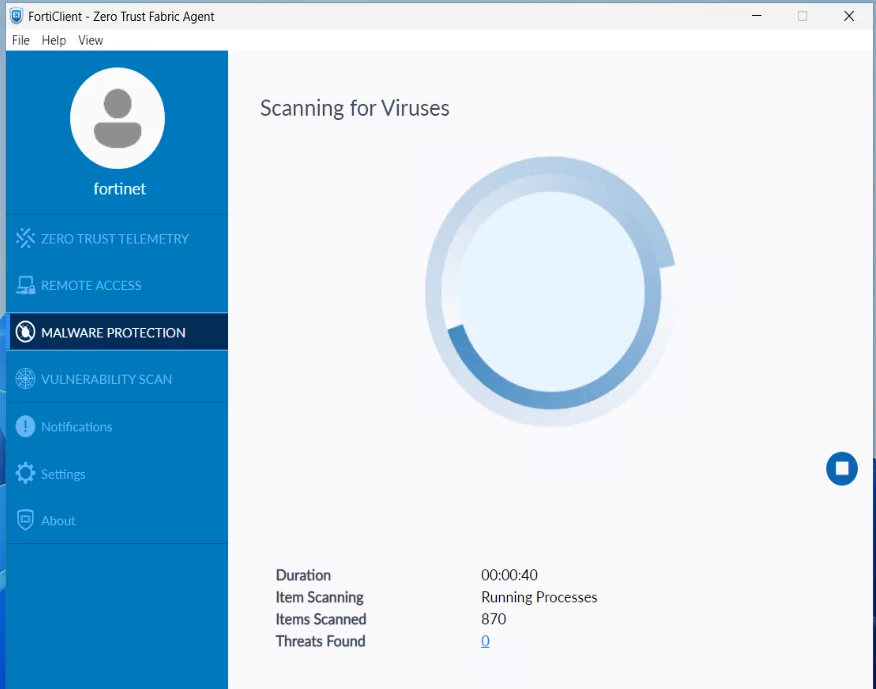Click the Malware Protection bug icon
The image size is (876, 689).
coord(25,332)
